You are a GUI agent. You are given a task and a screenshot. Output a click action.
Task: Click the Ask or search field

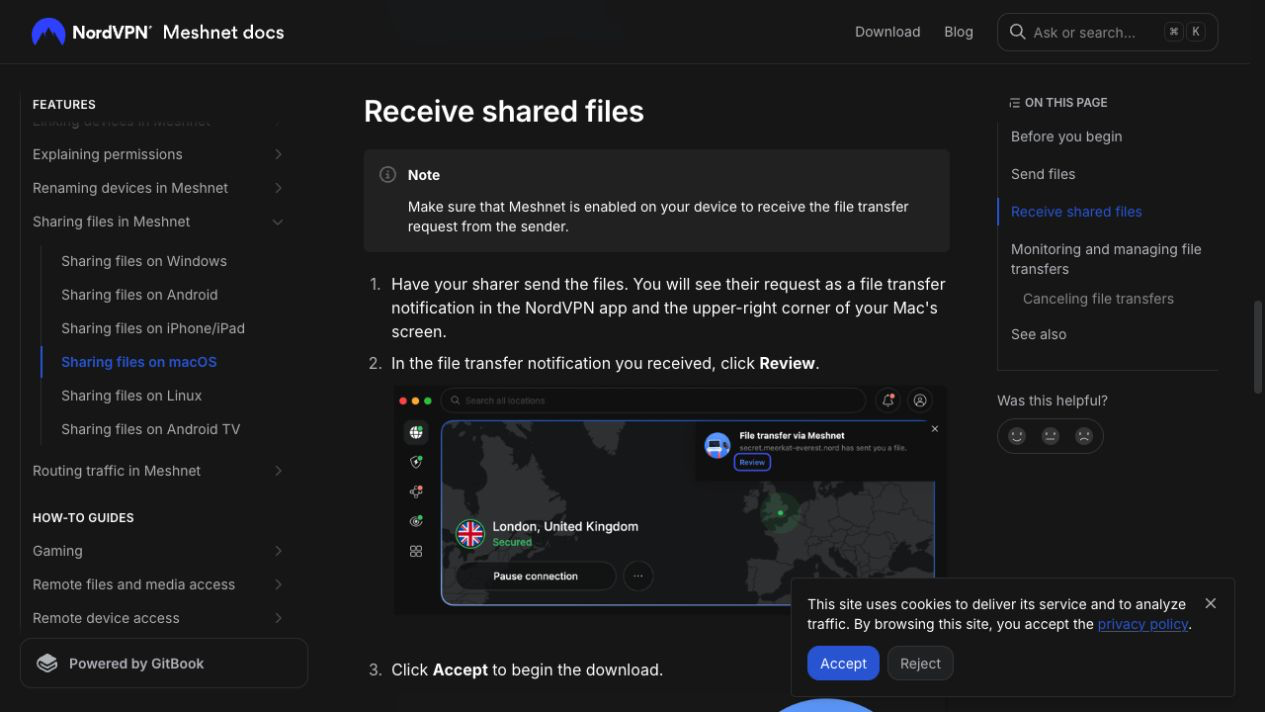click(x=1107, y=32)
